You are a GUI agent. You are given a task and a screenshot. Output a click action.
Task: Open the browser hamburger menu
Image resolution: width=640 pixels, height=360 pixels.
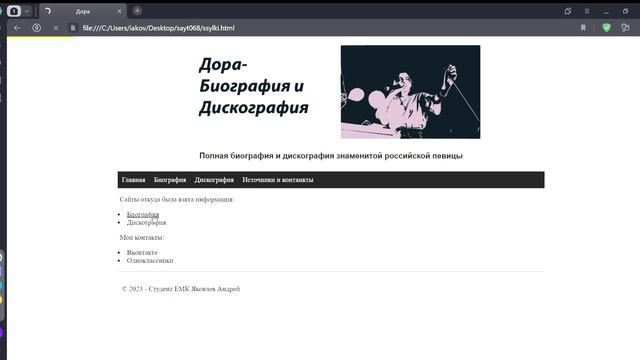coord(587,11)
